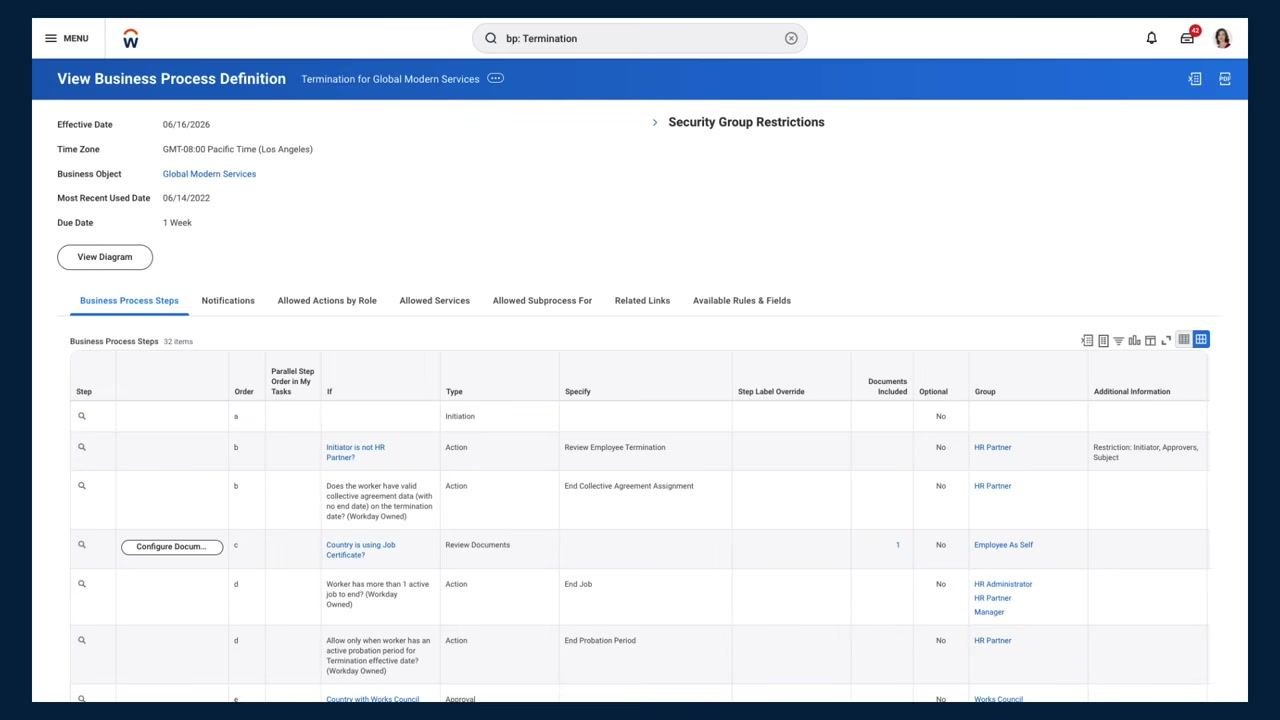Export page to Excel from header bar
The height and width of the screenshot is (720, 1280).
click(x=1194, y=79)
